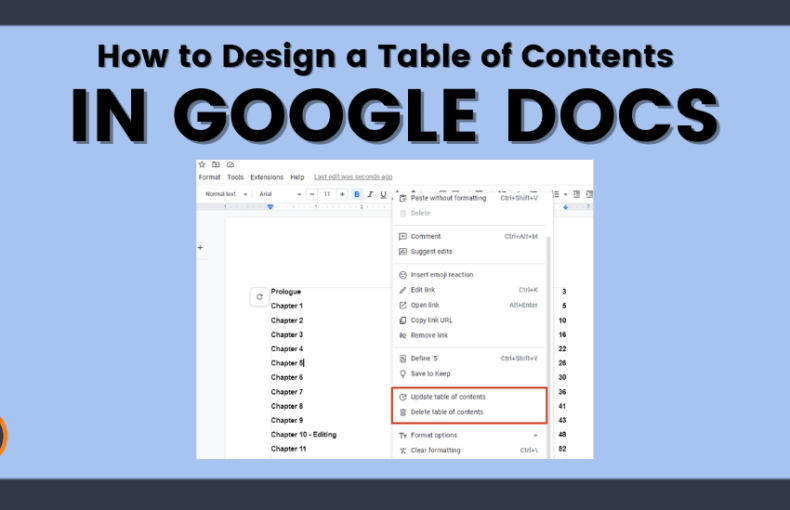Decrease font size with minus button
790x510 pixels.
[x=312, y=194]
